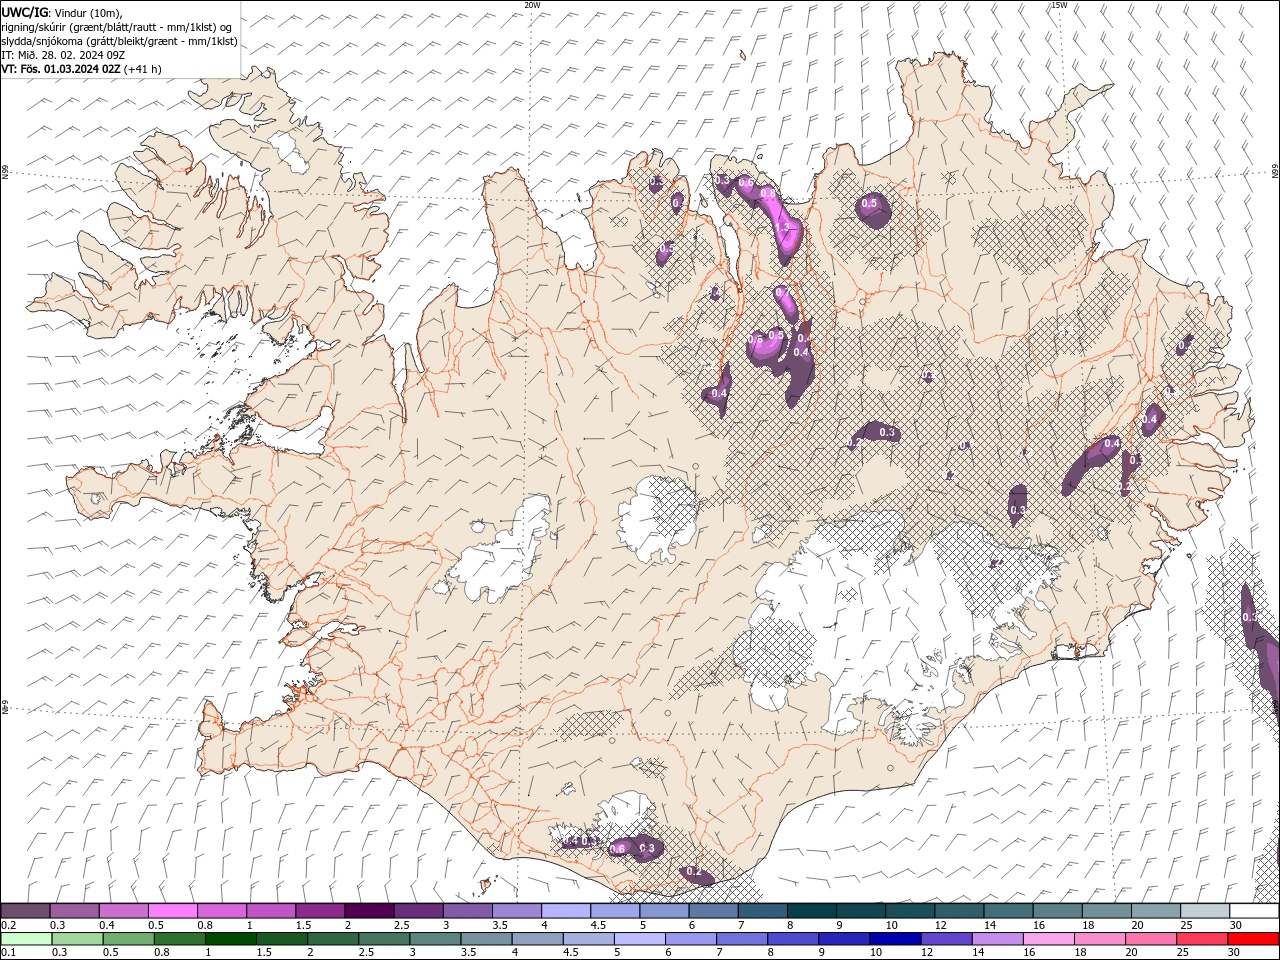This screenshot has width=1280, height=960.
Task: Select darkest purple top-row swatch at 2
Action: (368, 911)
